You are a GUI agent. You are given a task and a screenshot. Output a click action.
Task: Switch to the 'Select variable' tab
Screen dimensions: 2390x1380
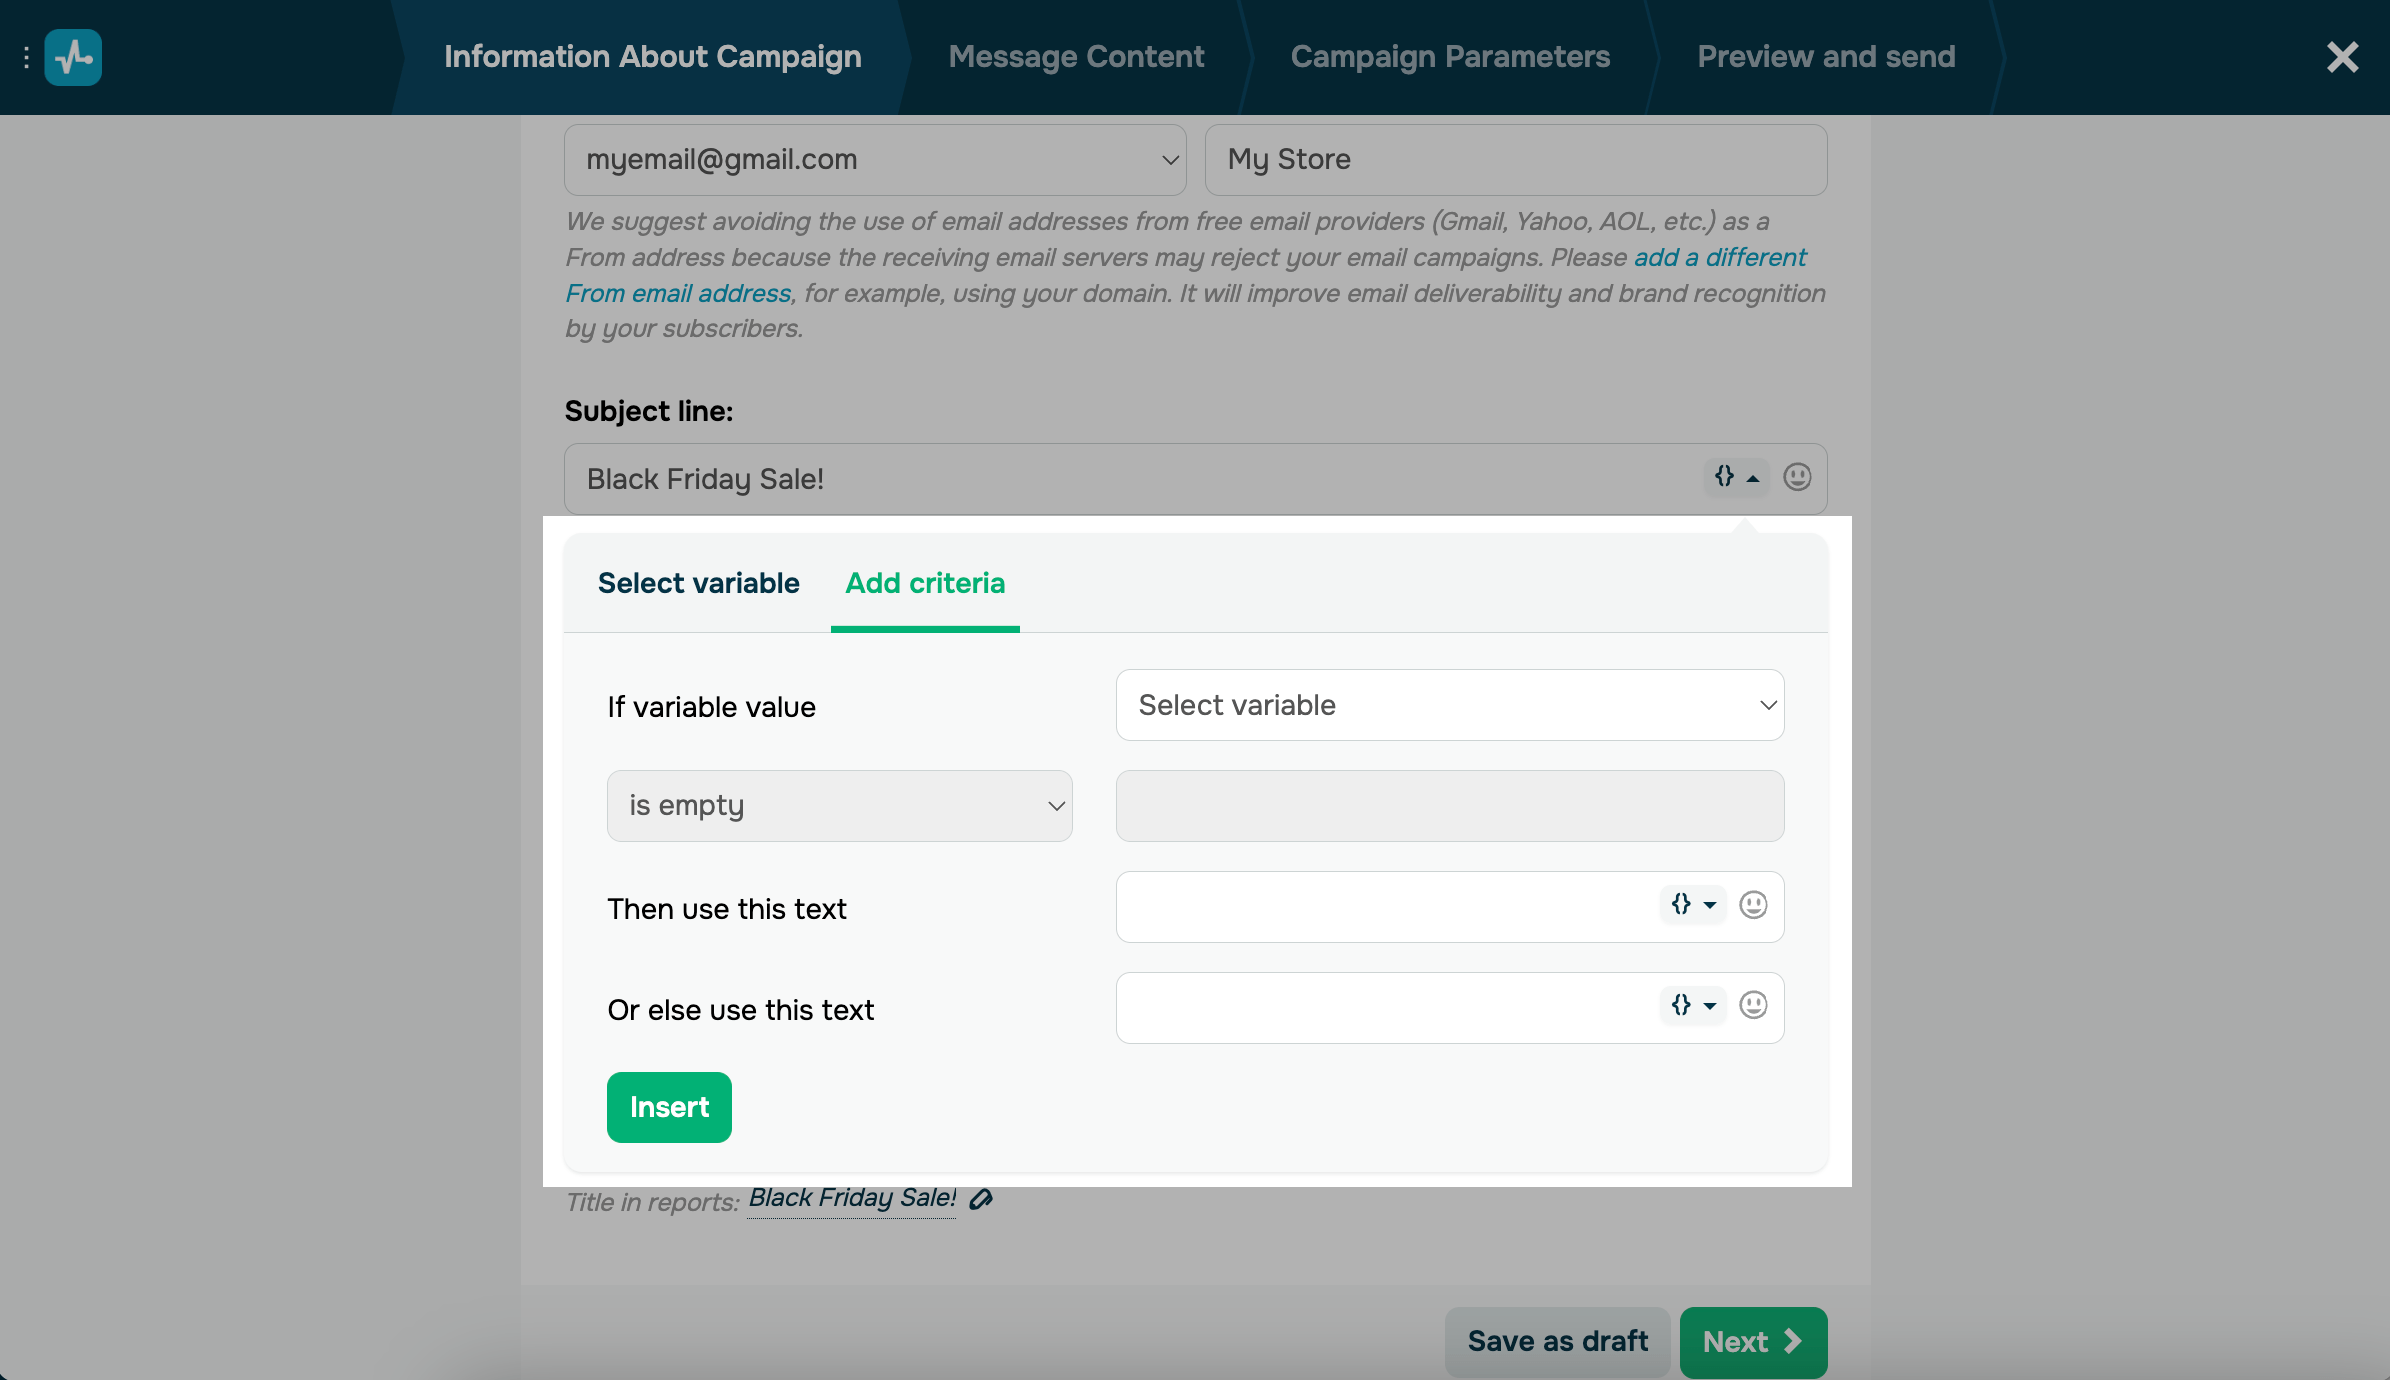698,583
